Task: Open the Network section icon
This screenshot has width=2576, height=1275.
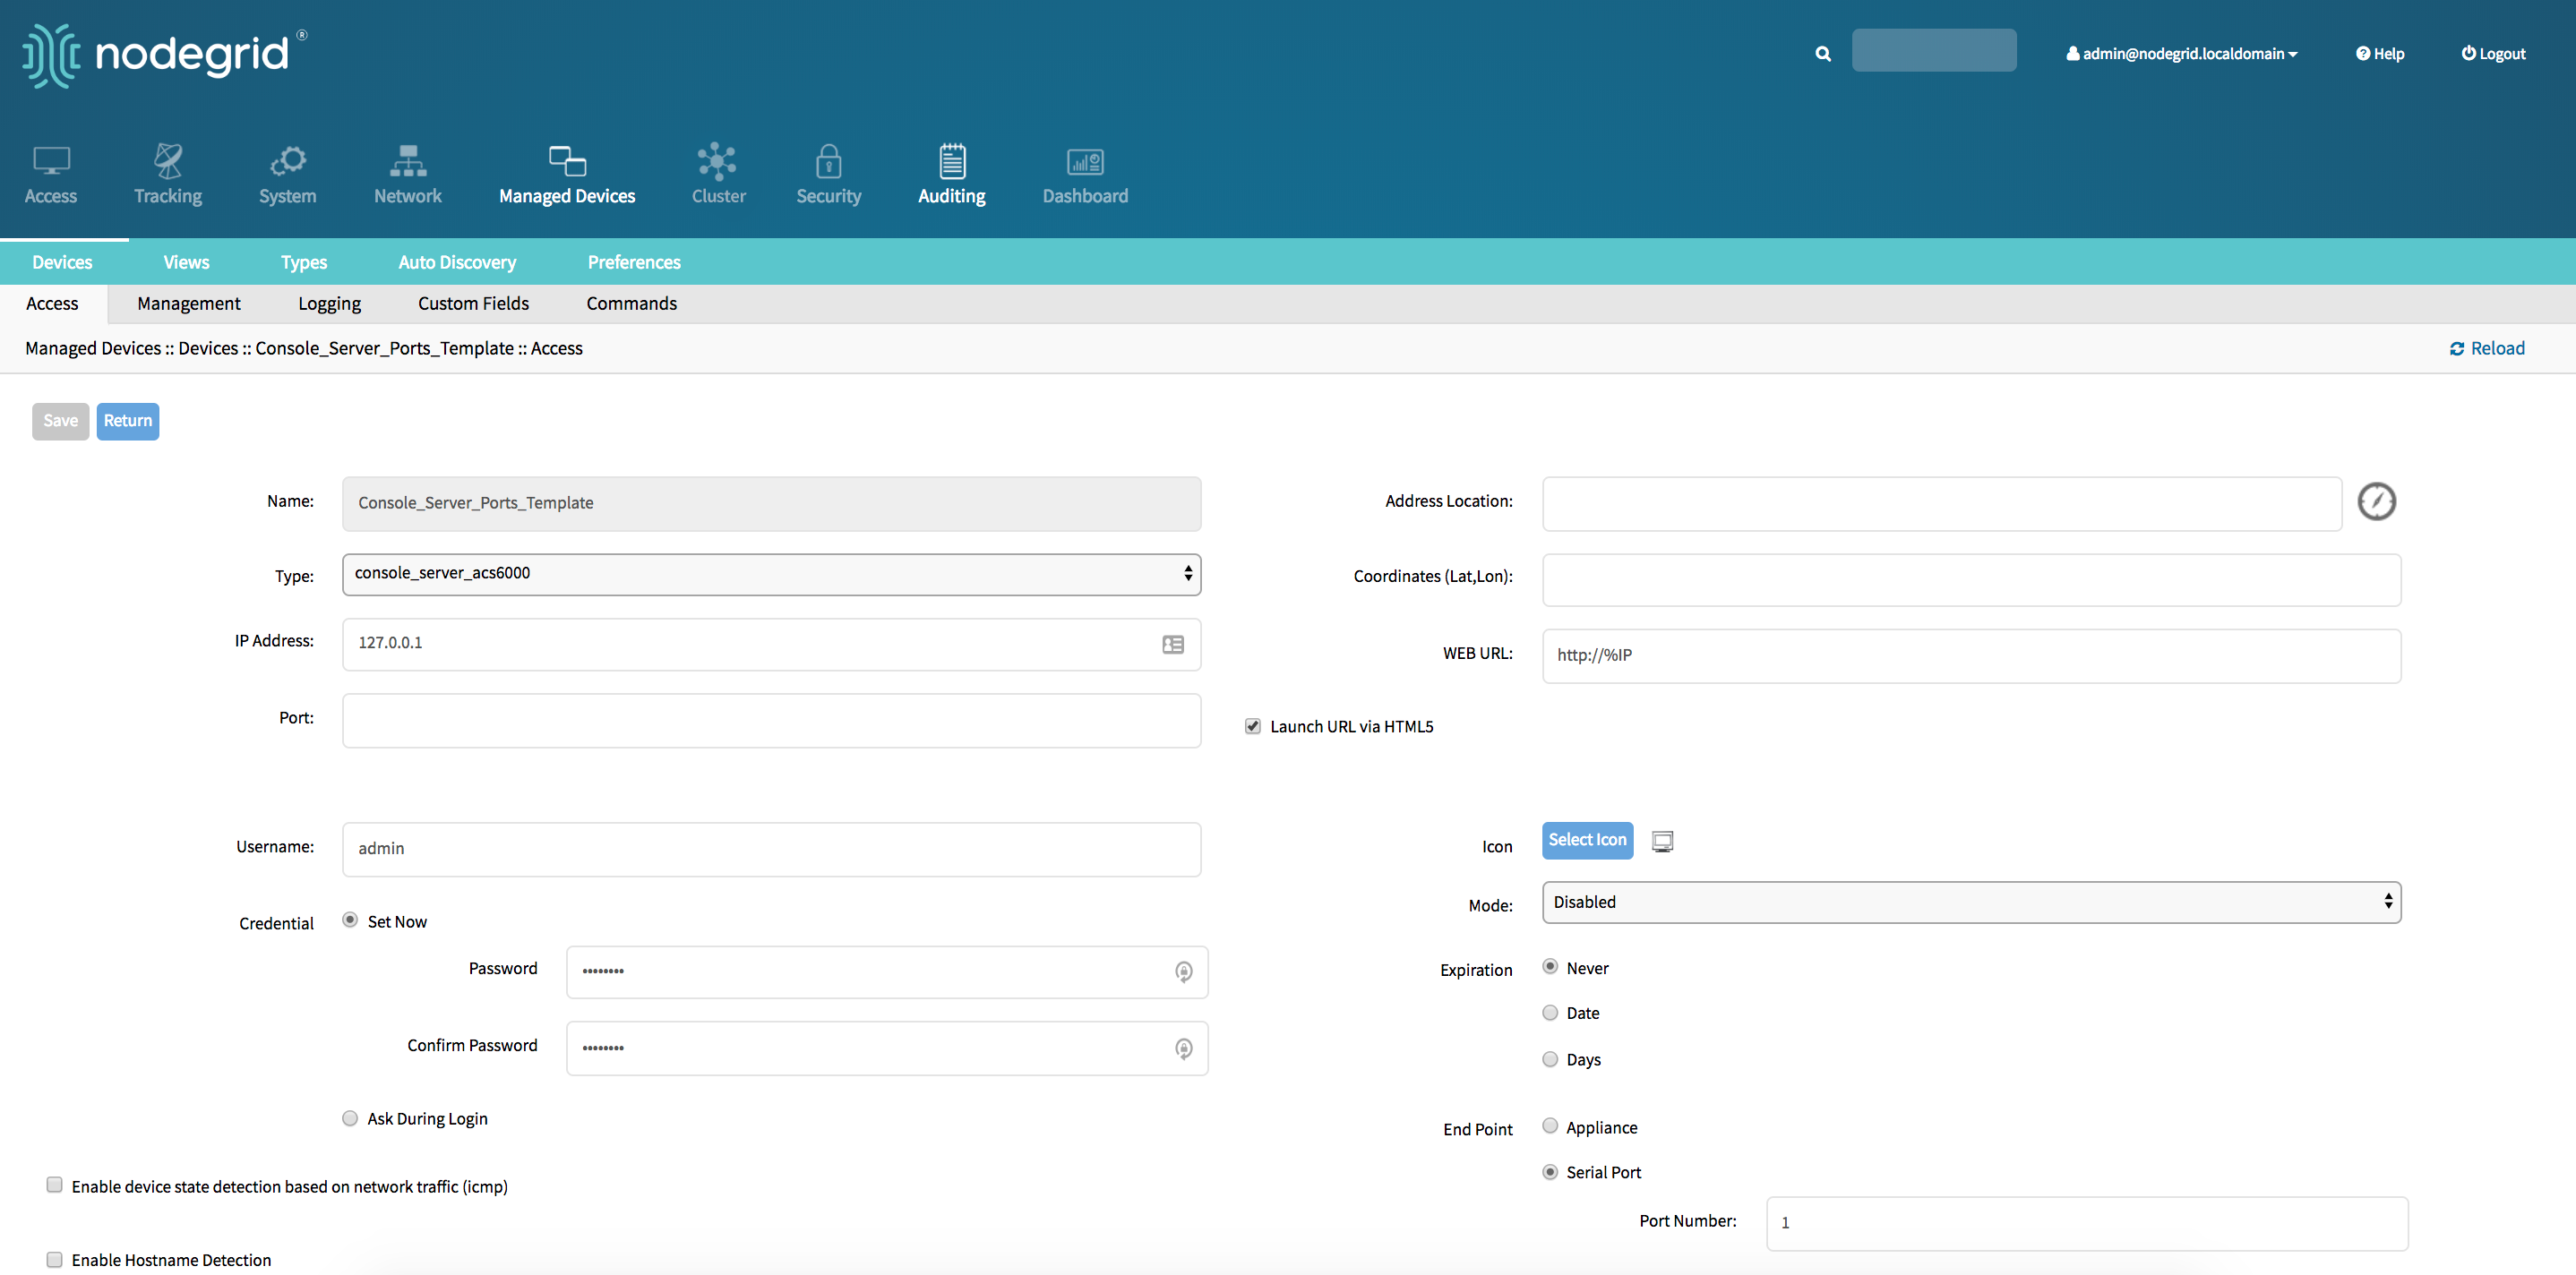Action: coord(408,161)
